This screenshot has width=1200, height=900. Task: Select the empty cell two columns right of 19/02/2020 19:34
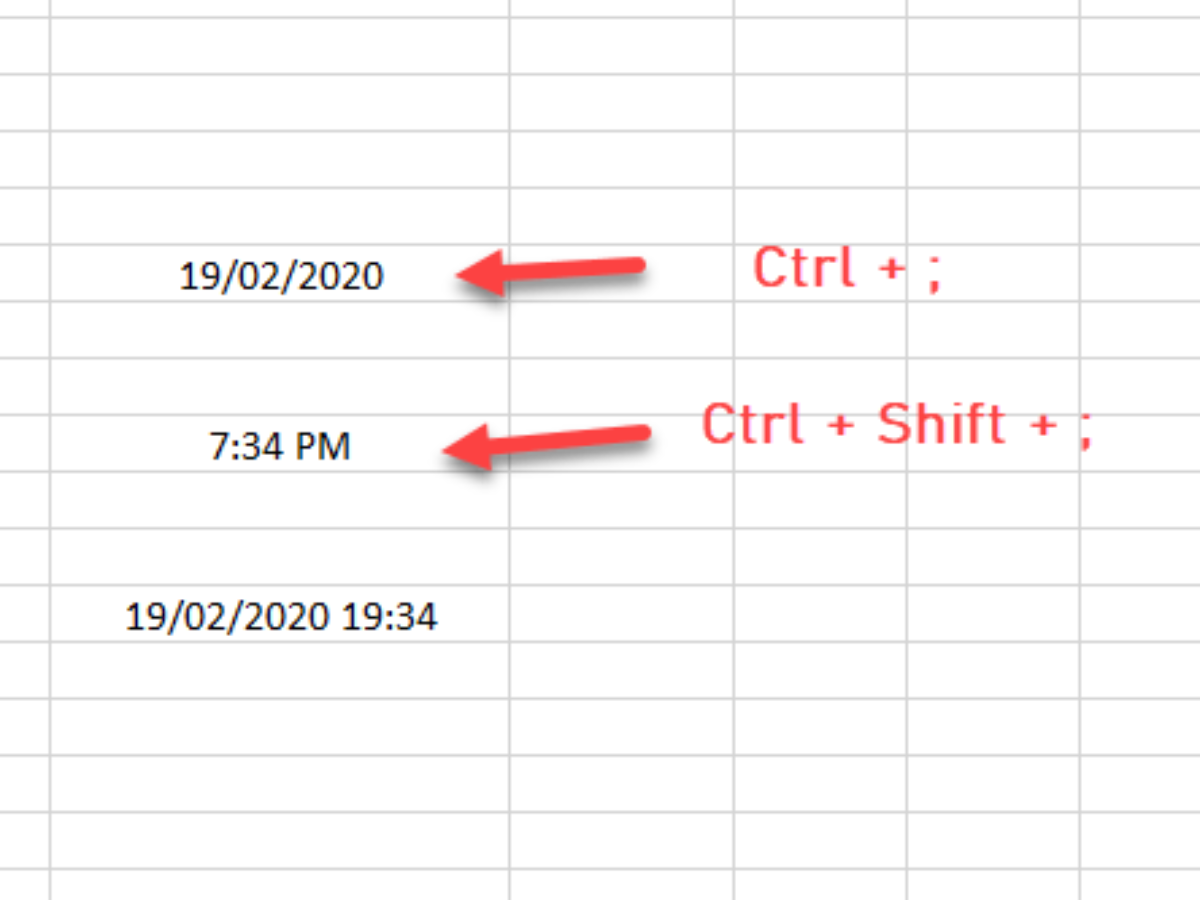[x=820, y=613]
